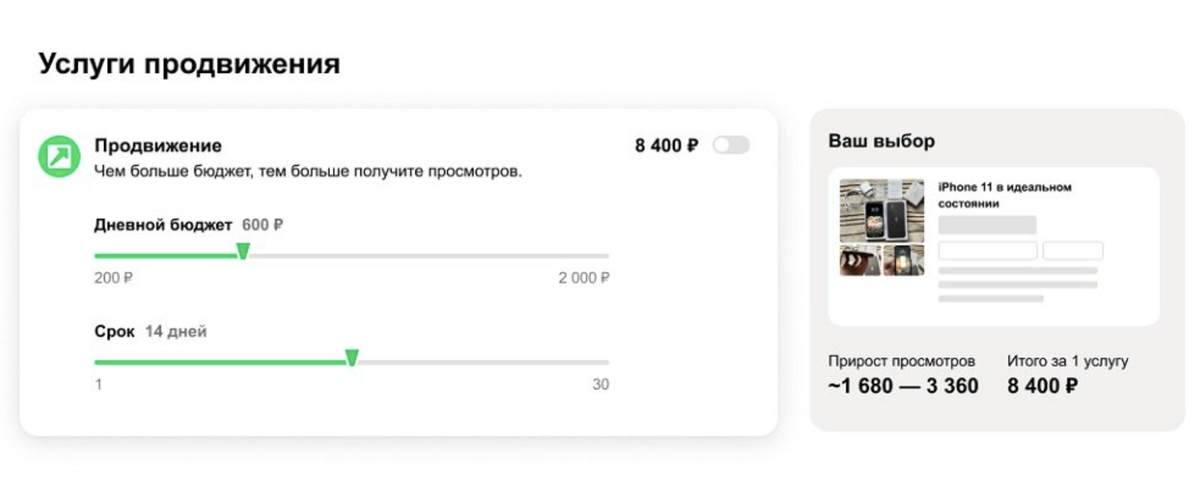Click the 600 ₽ daily budget value
Image resolution: width=1200 pixels, height=486 pixels.
(262, 225)
